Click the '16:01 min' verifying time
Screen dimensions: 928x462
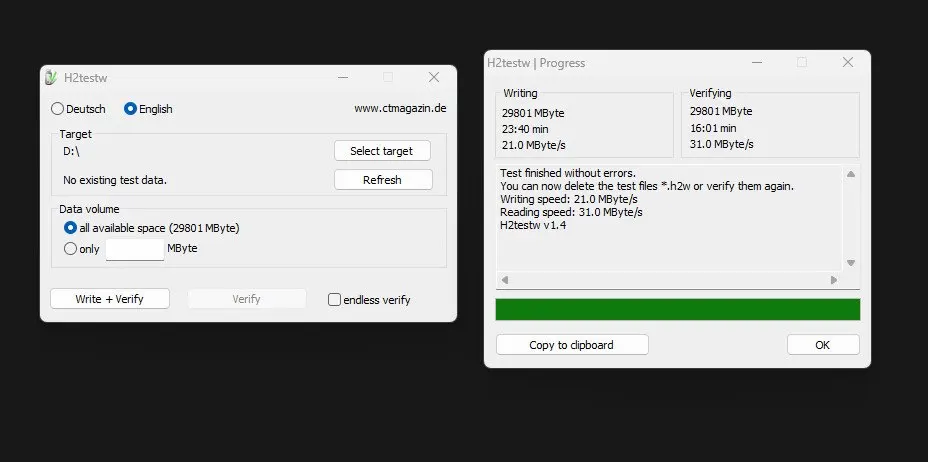[x=713, y=128]
